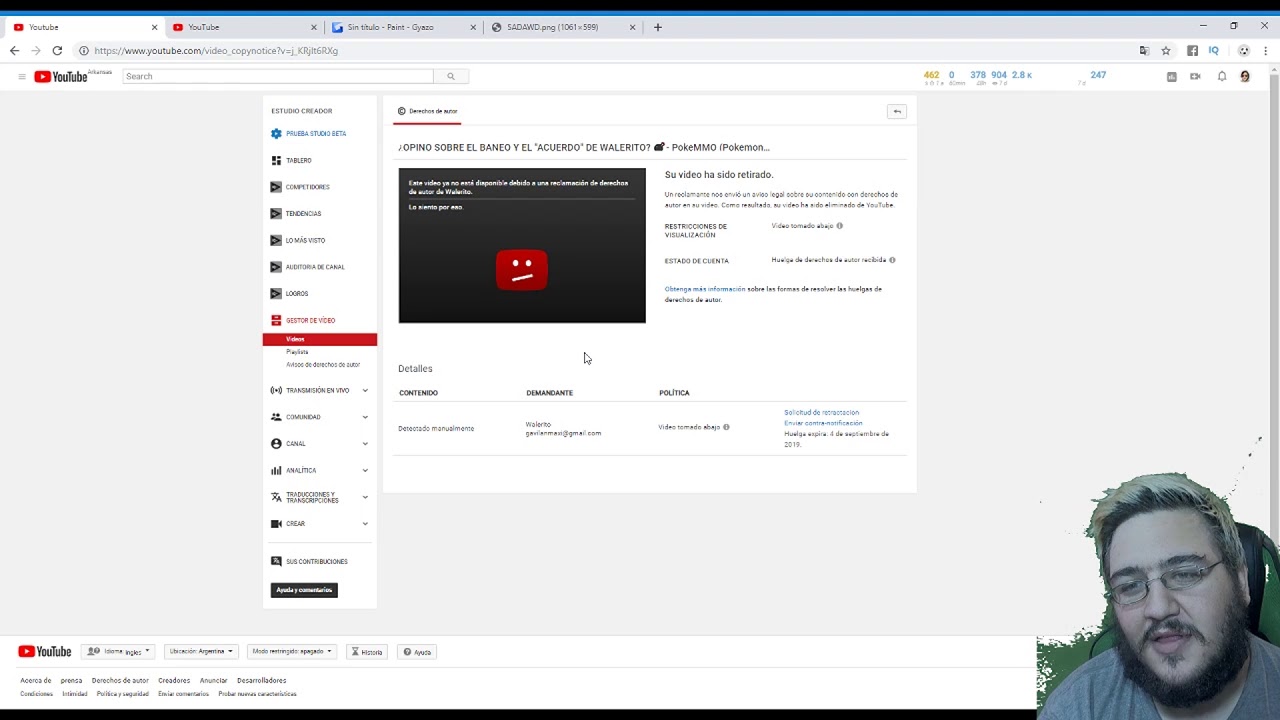Open a new browser tab
Viewport: 1280px width, 720px height.
point(657,27)
